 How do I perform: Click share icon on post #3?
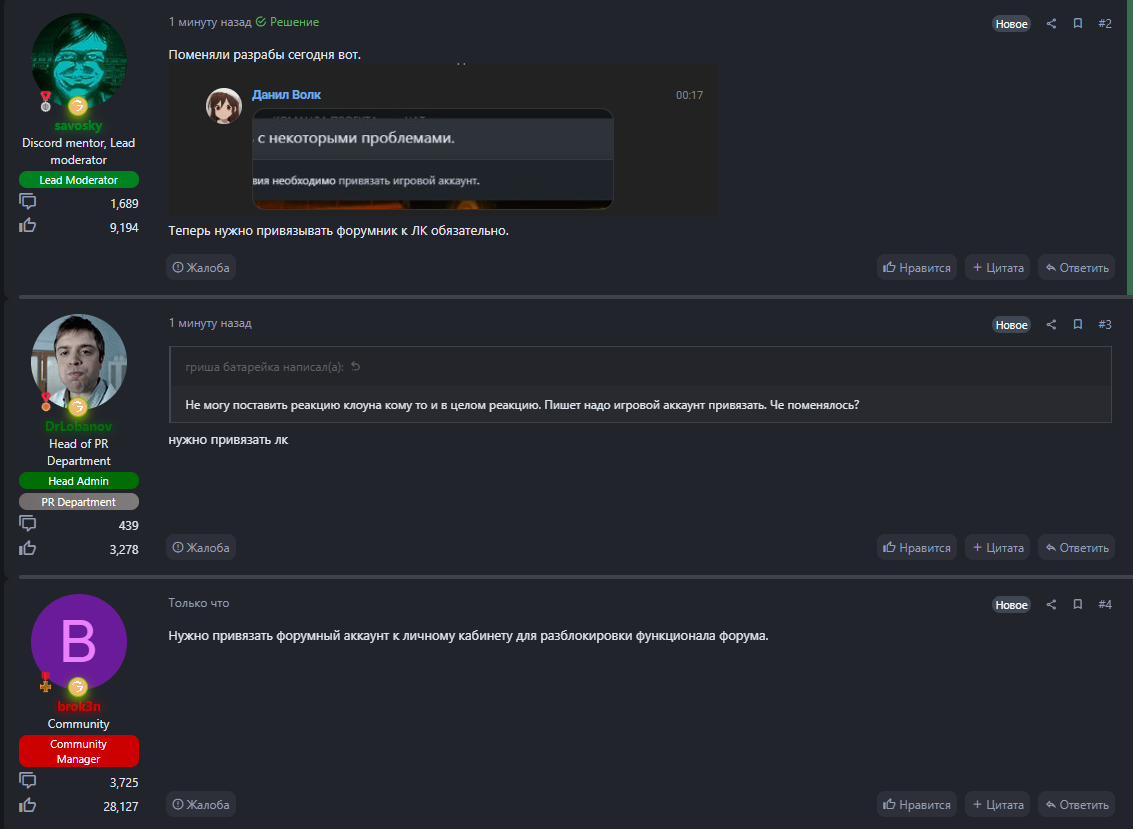1051,325
